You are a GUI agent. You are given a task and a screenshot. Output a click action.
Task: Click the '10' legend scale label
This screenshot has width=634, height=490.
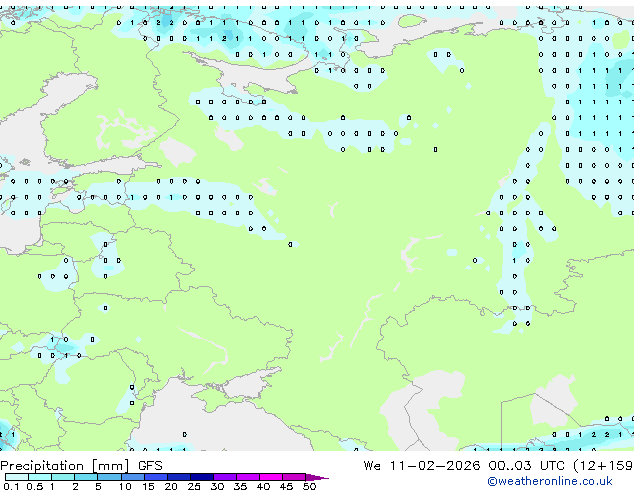pos(125,486)
